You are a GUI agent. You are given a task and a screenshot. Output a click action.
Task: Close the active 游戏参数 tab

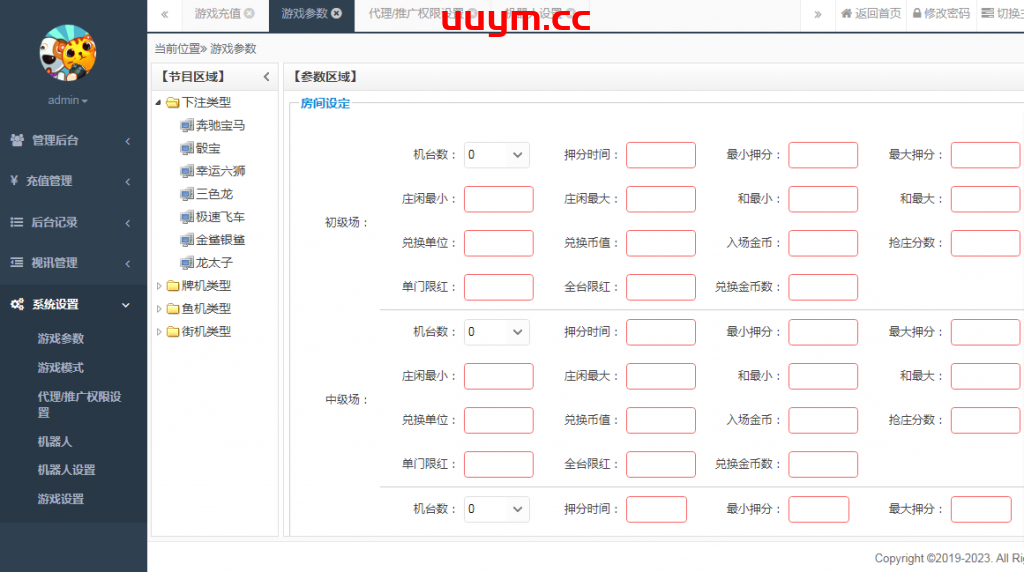tap(336, 14)
